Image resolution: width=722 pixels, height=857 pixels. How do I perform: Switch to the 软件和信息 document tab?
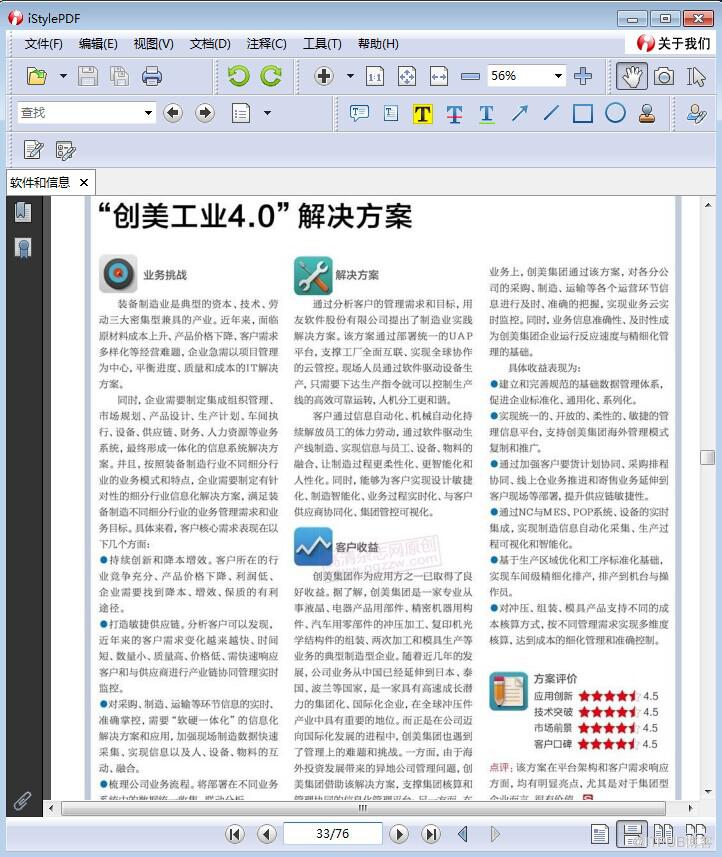pyautogui.click(x=40, y=183)
